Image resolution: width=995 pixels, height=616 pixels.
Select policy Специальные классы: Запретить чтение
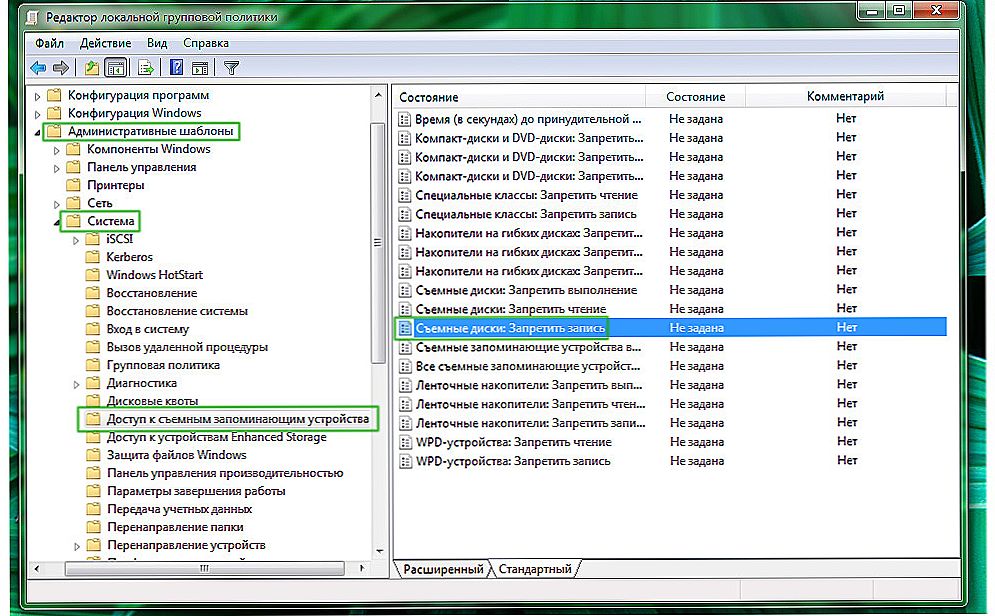tap(527, 195)
